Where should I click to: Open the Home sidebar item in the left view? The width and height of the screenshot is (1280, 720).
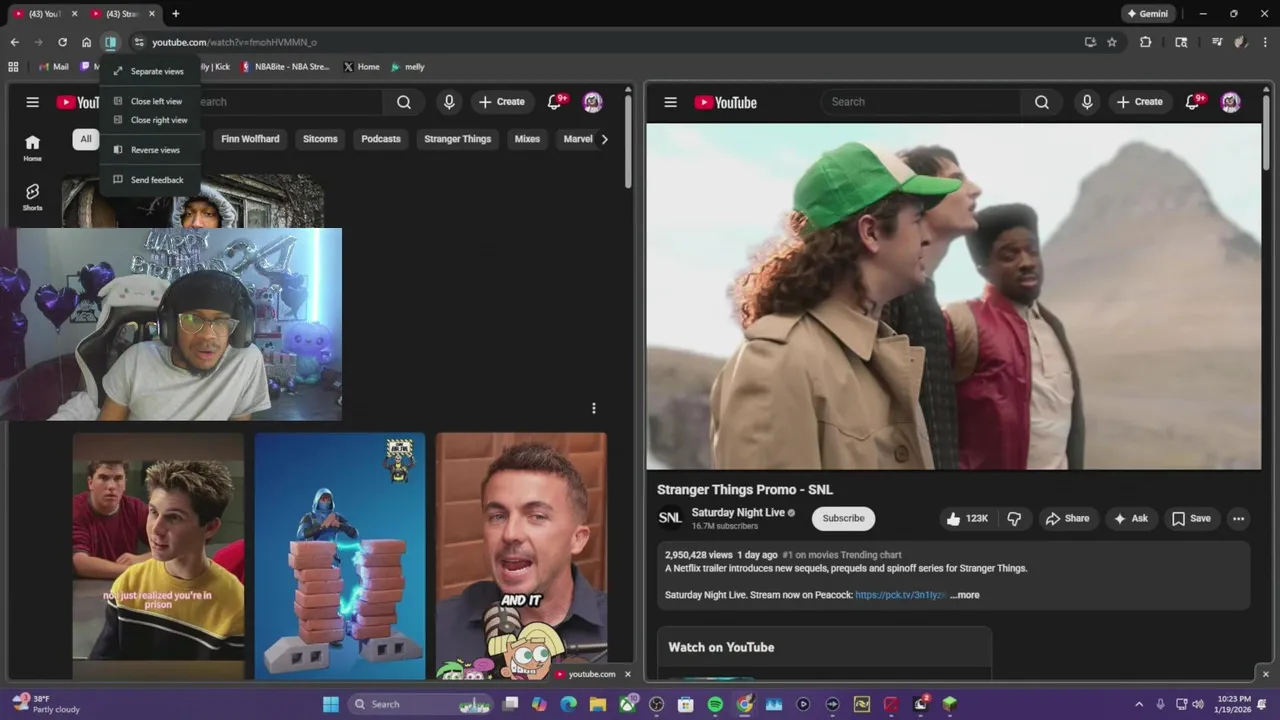coord(32,148)
